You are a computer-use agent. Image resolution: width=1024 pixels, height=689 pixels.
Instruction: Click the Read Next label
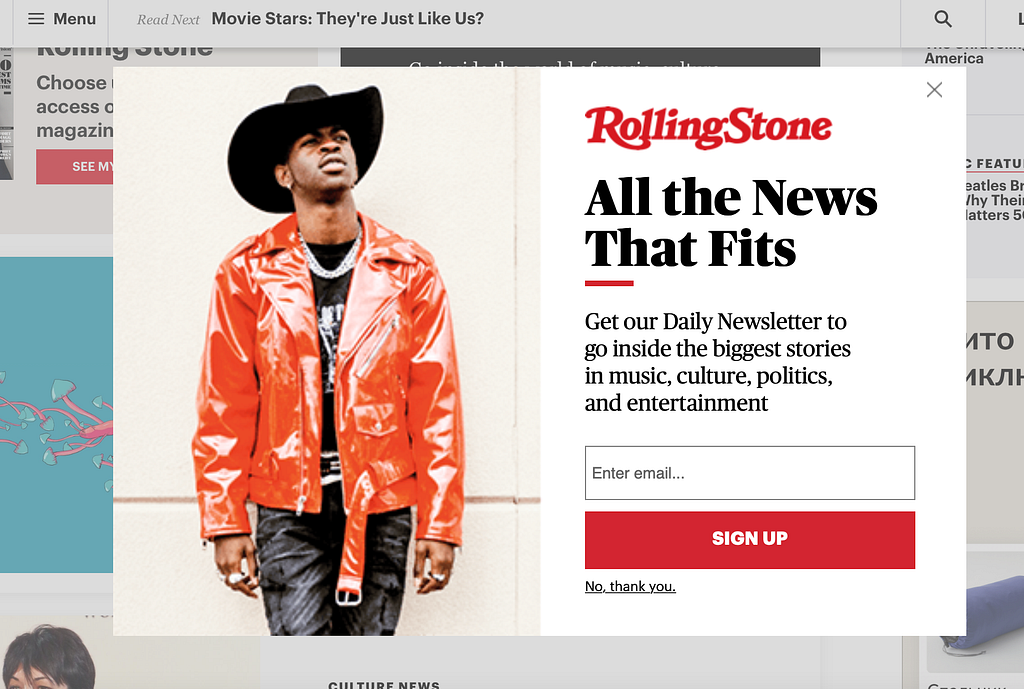[x=168, y=20]
